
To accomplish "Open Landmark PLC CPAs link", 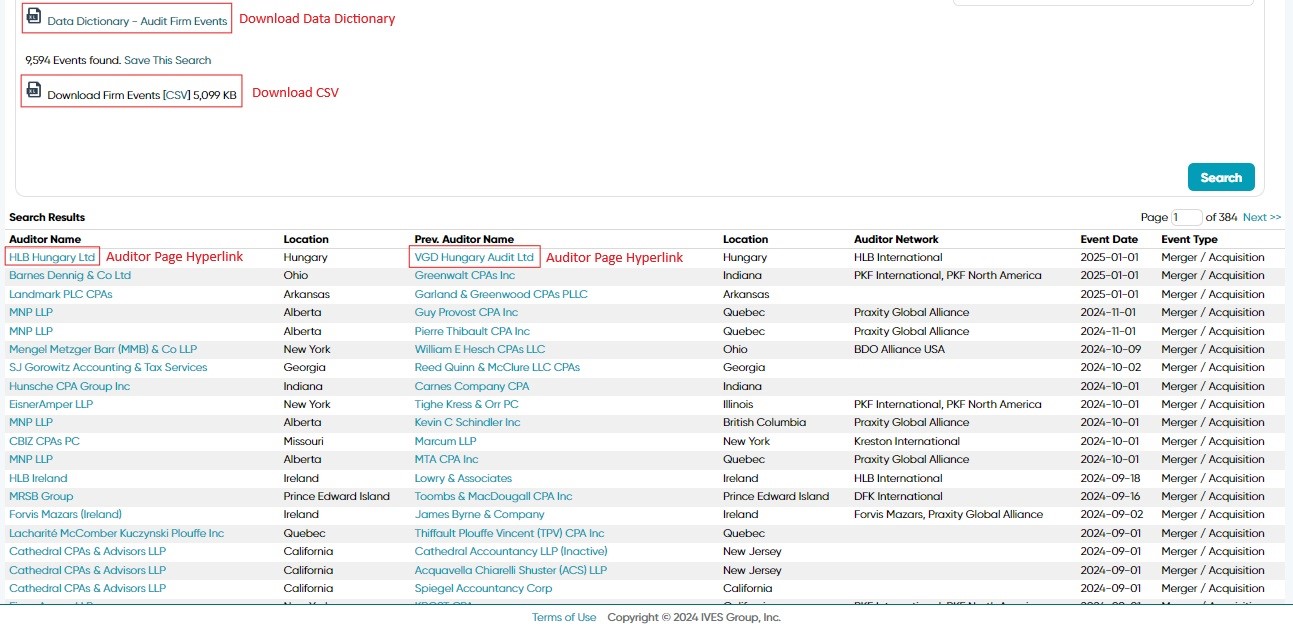I will coord(61,294).
